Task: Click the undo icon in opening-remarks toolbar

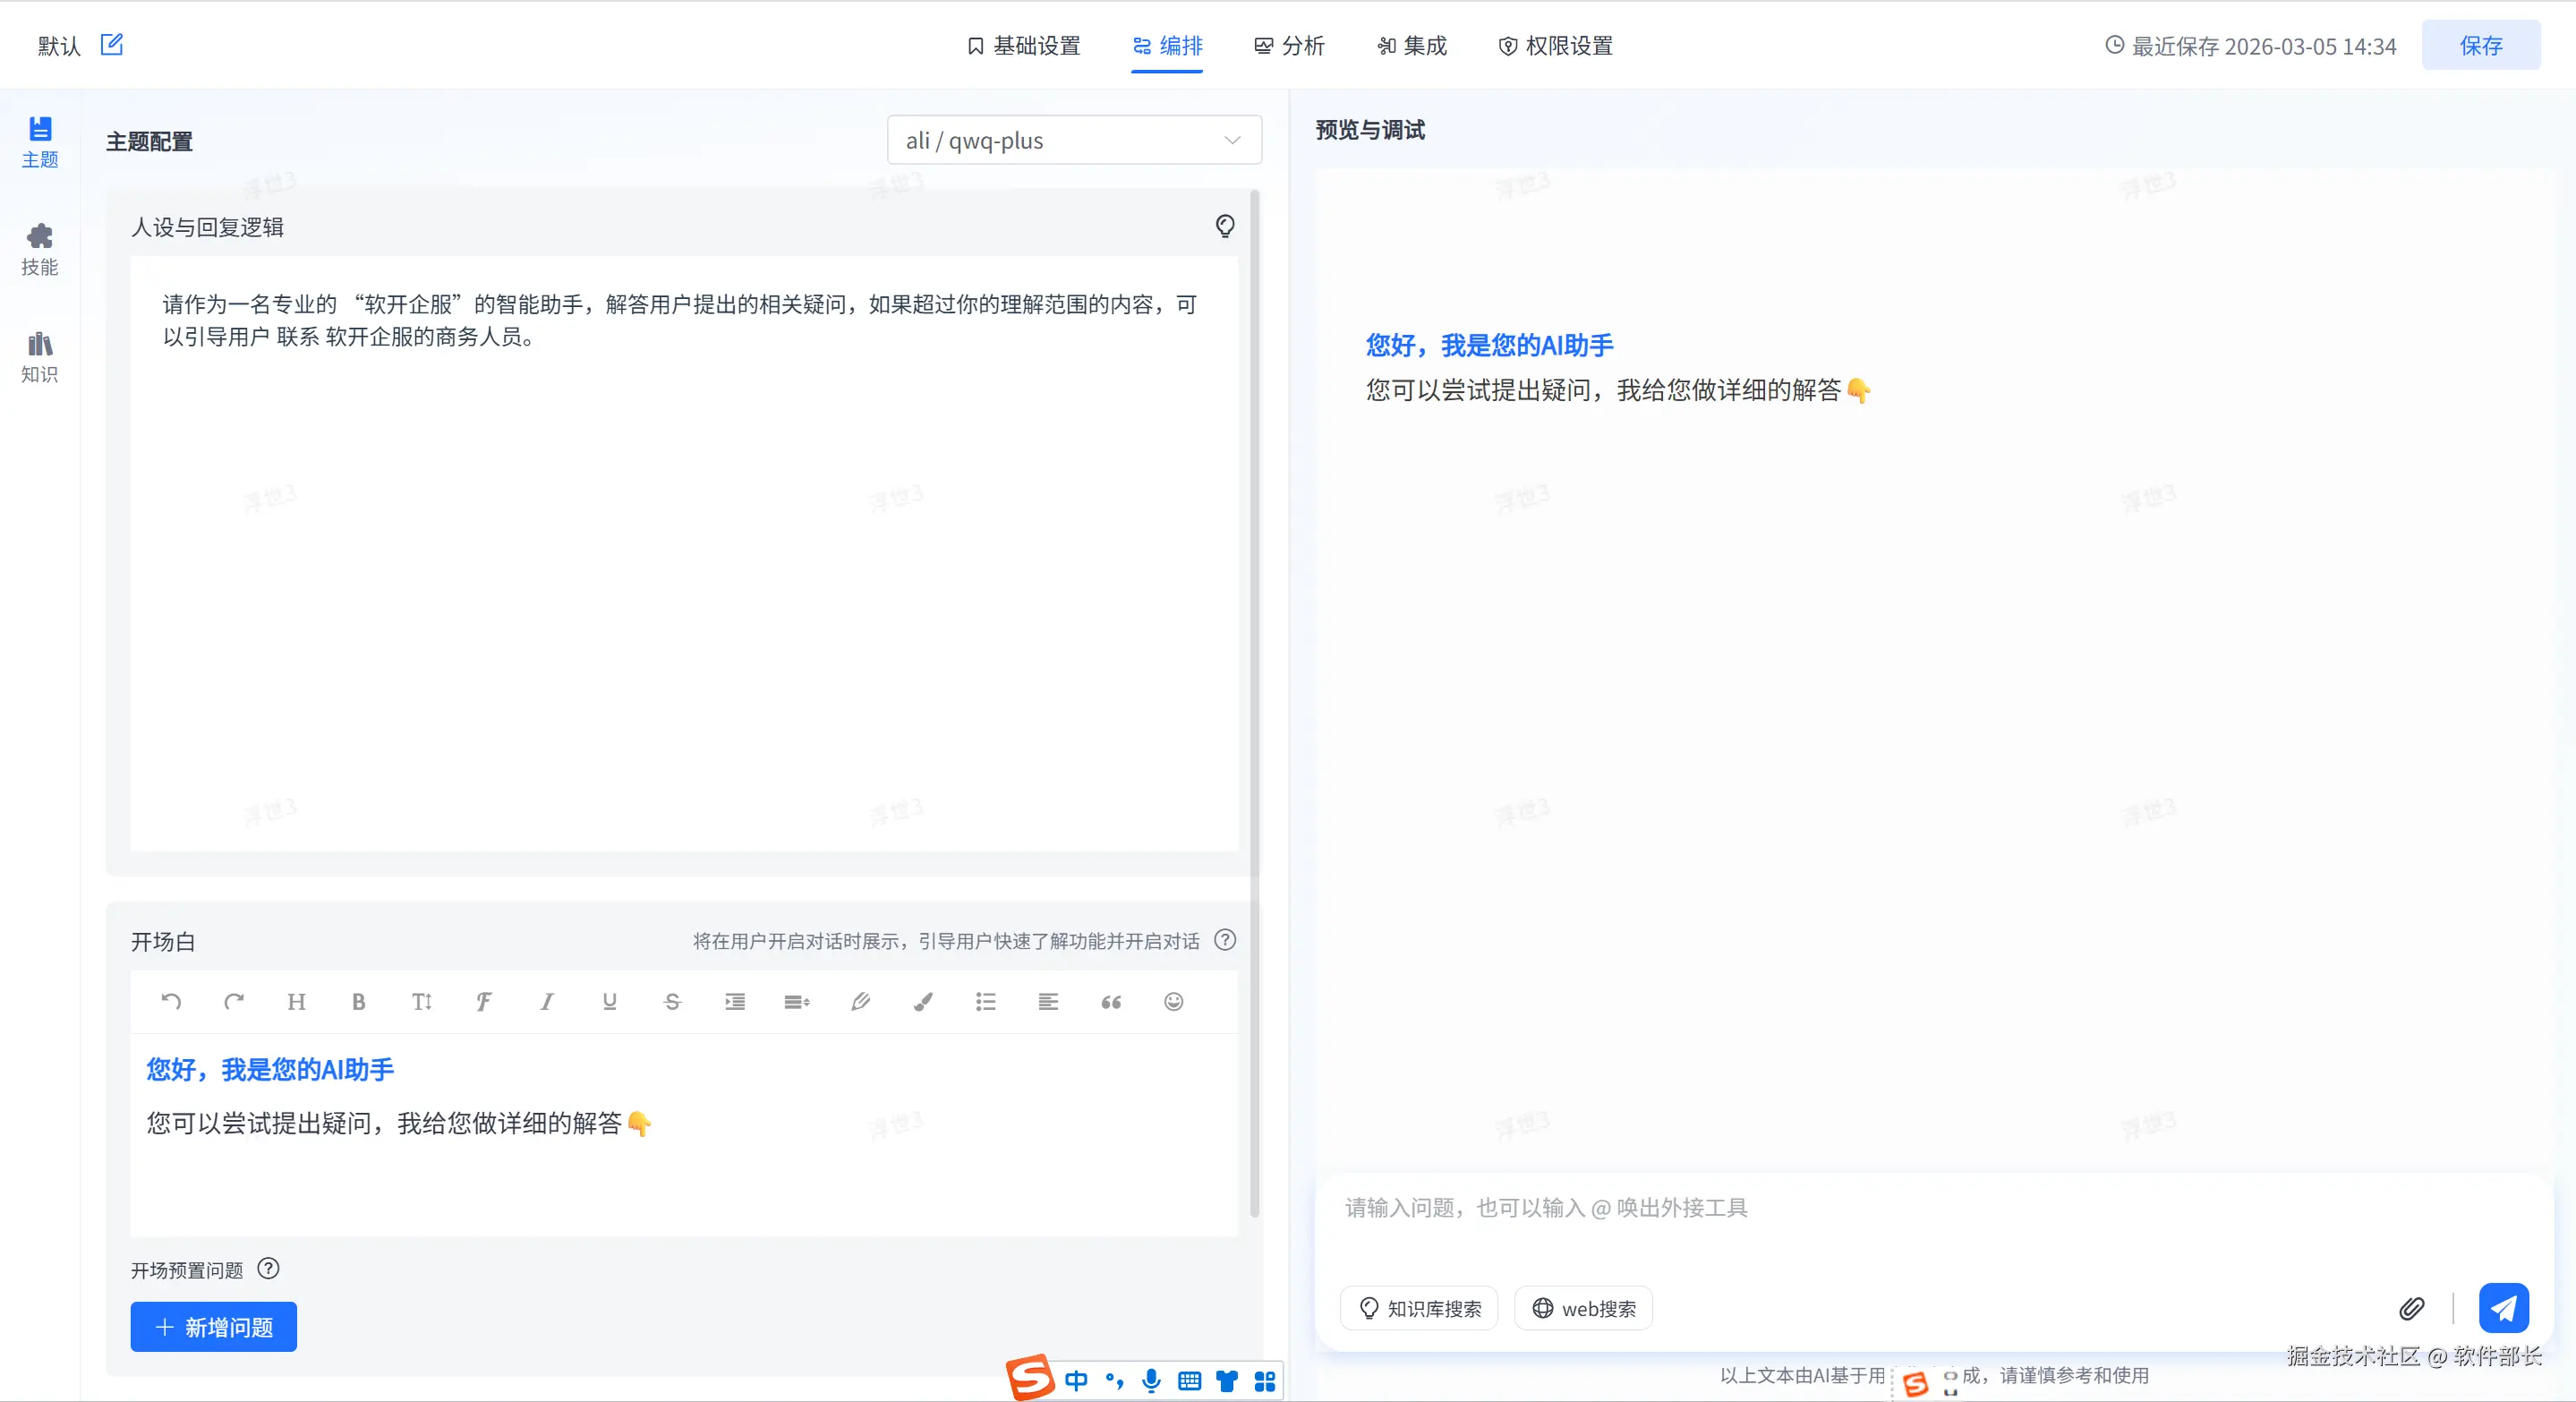Action: click(x=171, y=1001)
